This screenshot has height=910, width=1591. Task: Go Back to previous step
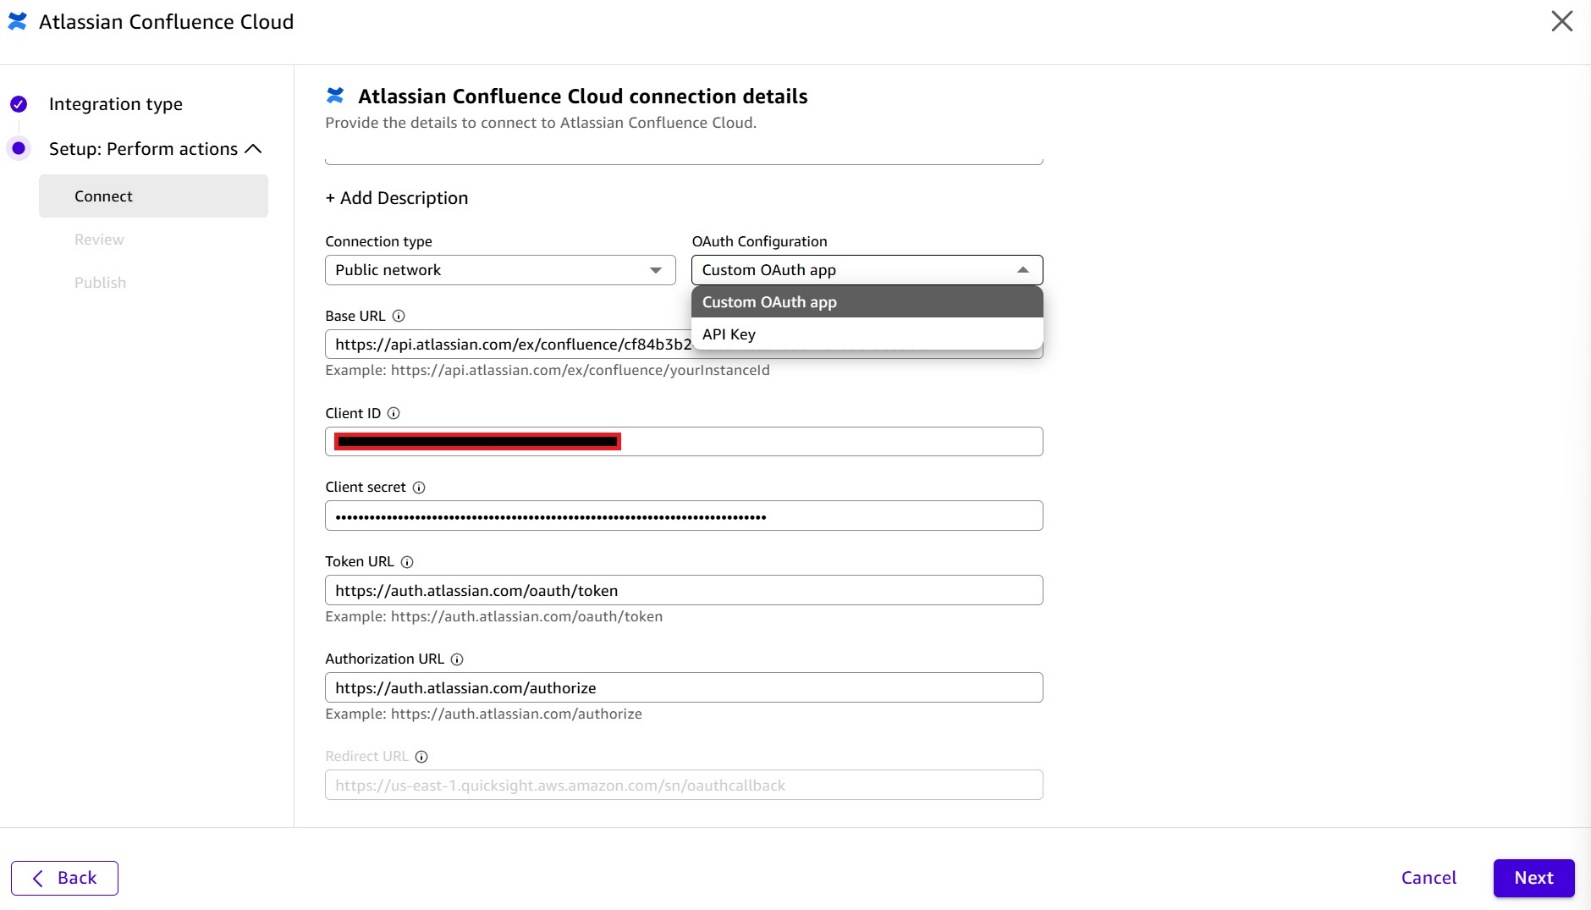tap(65, 878)
